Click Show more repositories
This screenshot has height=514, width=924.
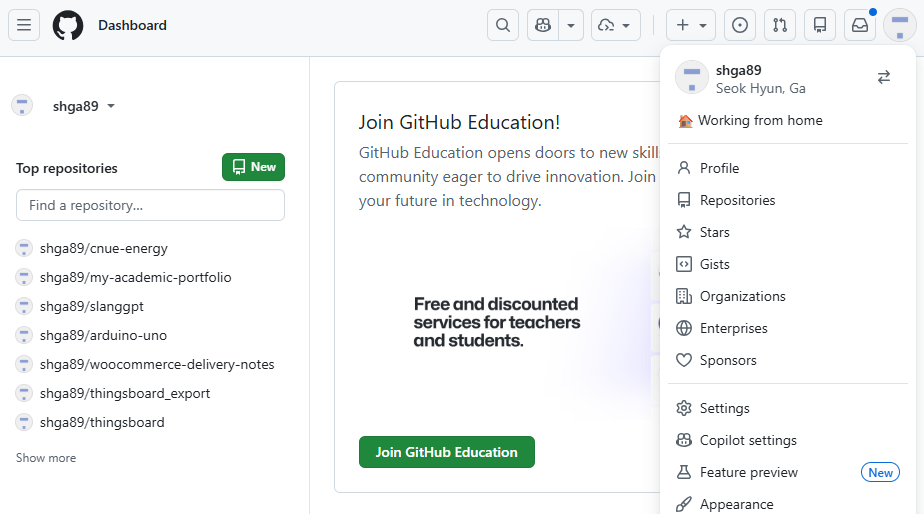46,457
